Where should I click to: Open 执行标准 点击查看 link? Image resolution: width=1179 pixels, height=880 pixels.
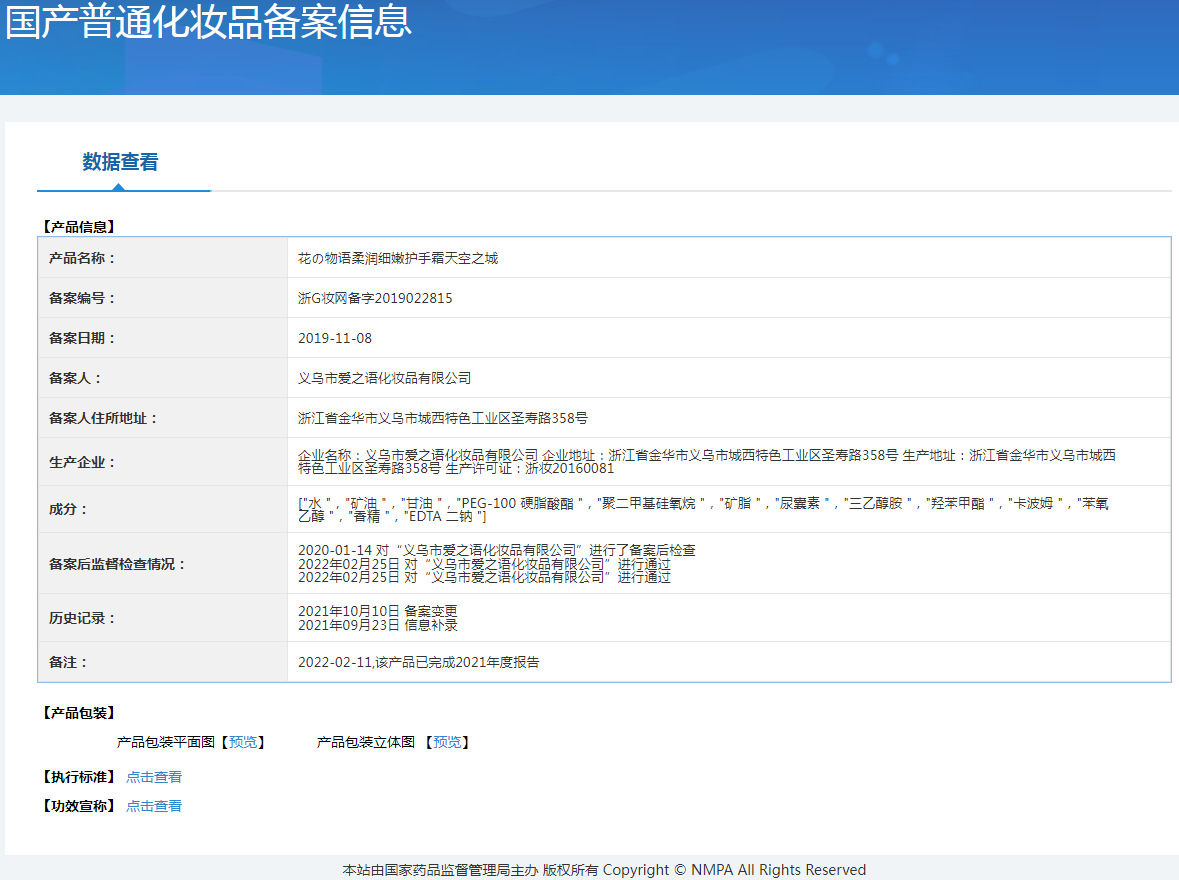[154, 777]
